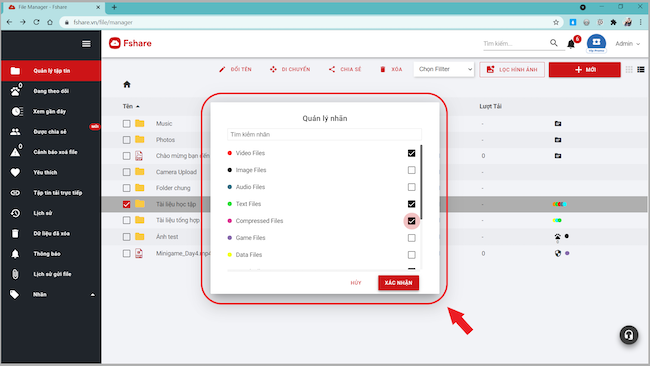
Task: Open the hamburger menu in the sidebar
Action: tap(86, 44)
